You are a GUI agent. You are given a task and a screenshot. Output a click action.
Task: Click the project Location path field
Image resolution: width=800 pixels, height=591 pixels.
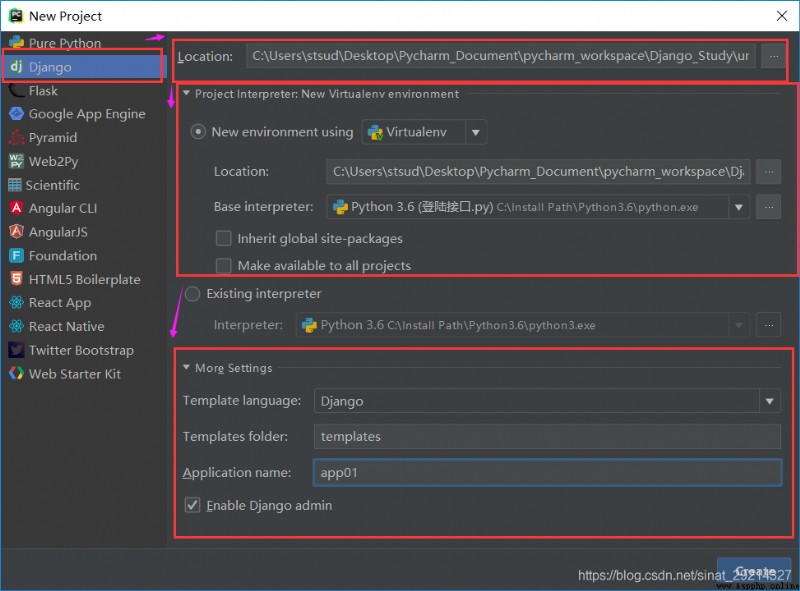click(x=501, y=56)
